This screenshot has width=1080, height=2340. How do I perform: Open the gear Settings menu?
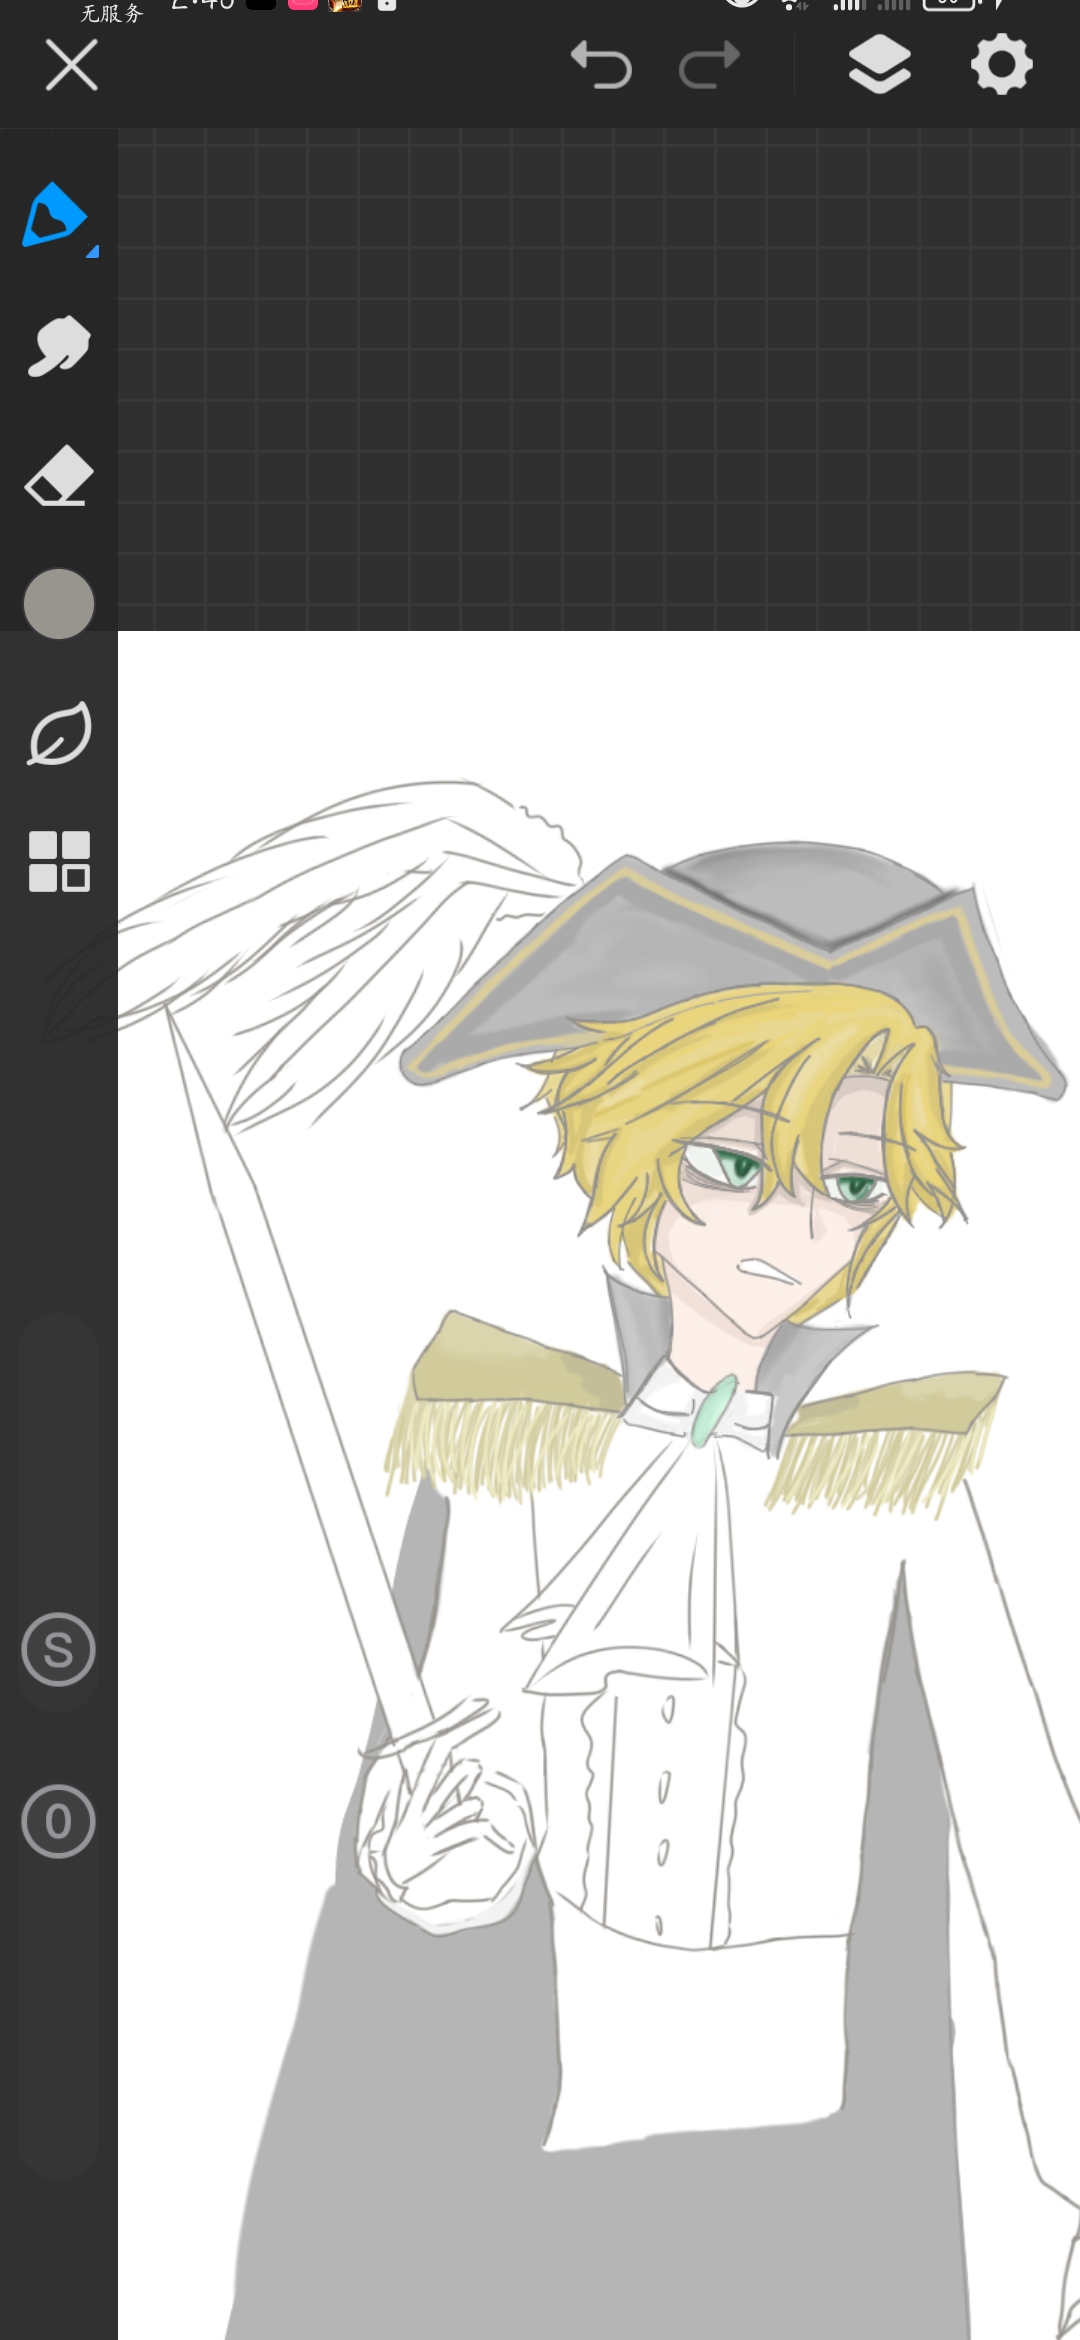tap(1001, 66)
